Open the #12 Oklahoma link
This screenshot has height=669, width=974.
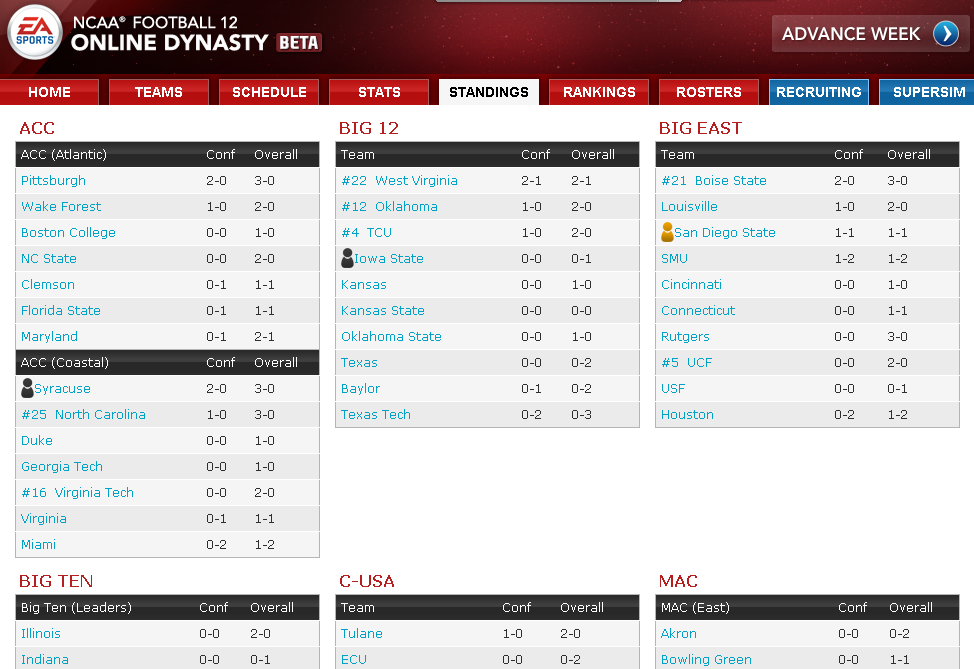click(x=389, y=207)
